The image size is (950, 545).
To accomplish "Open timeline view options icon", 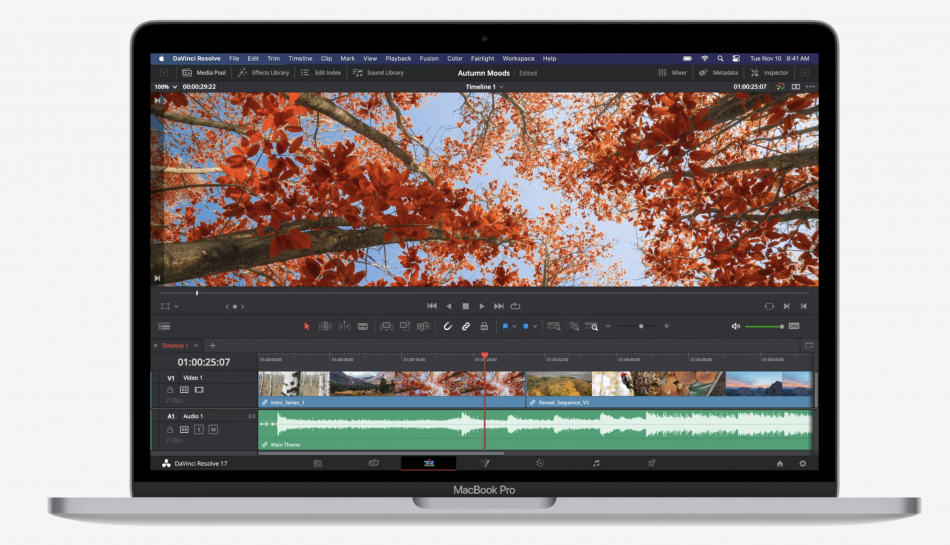I will [x=164, y=326].
